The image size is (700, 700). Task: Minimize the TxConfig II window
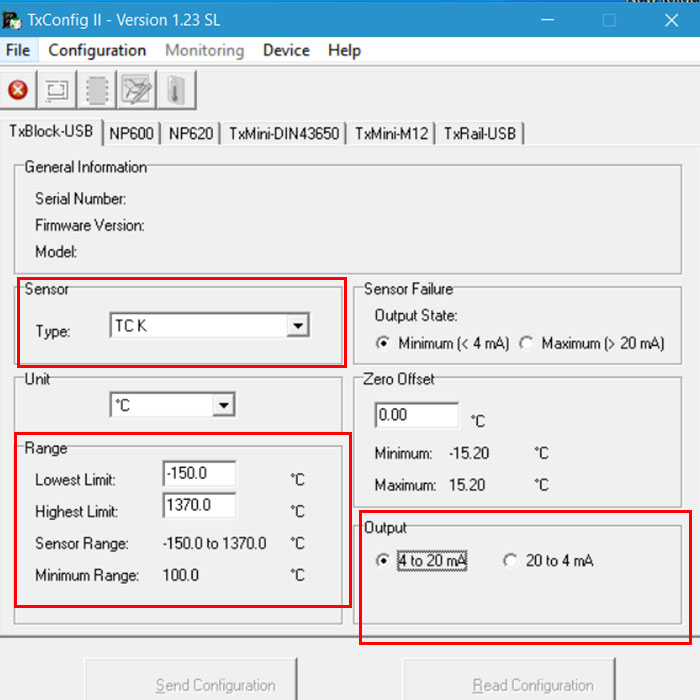[548, 20]
